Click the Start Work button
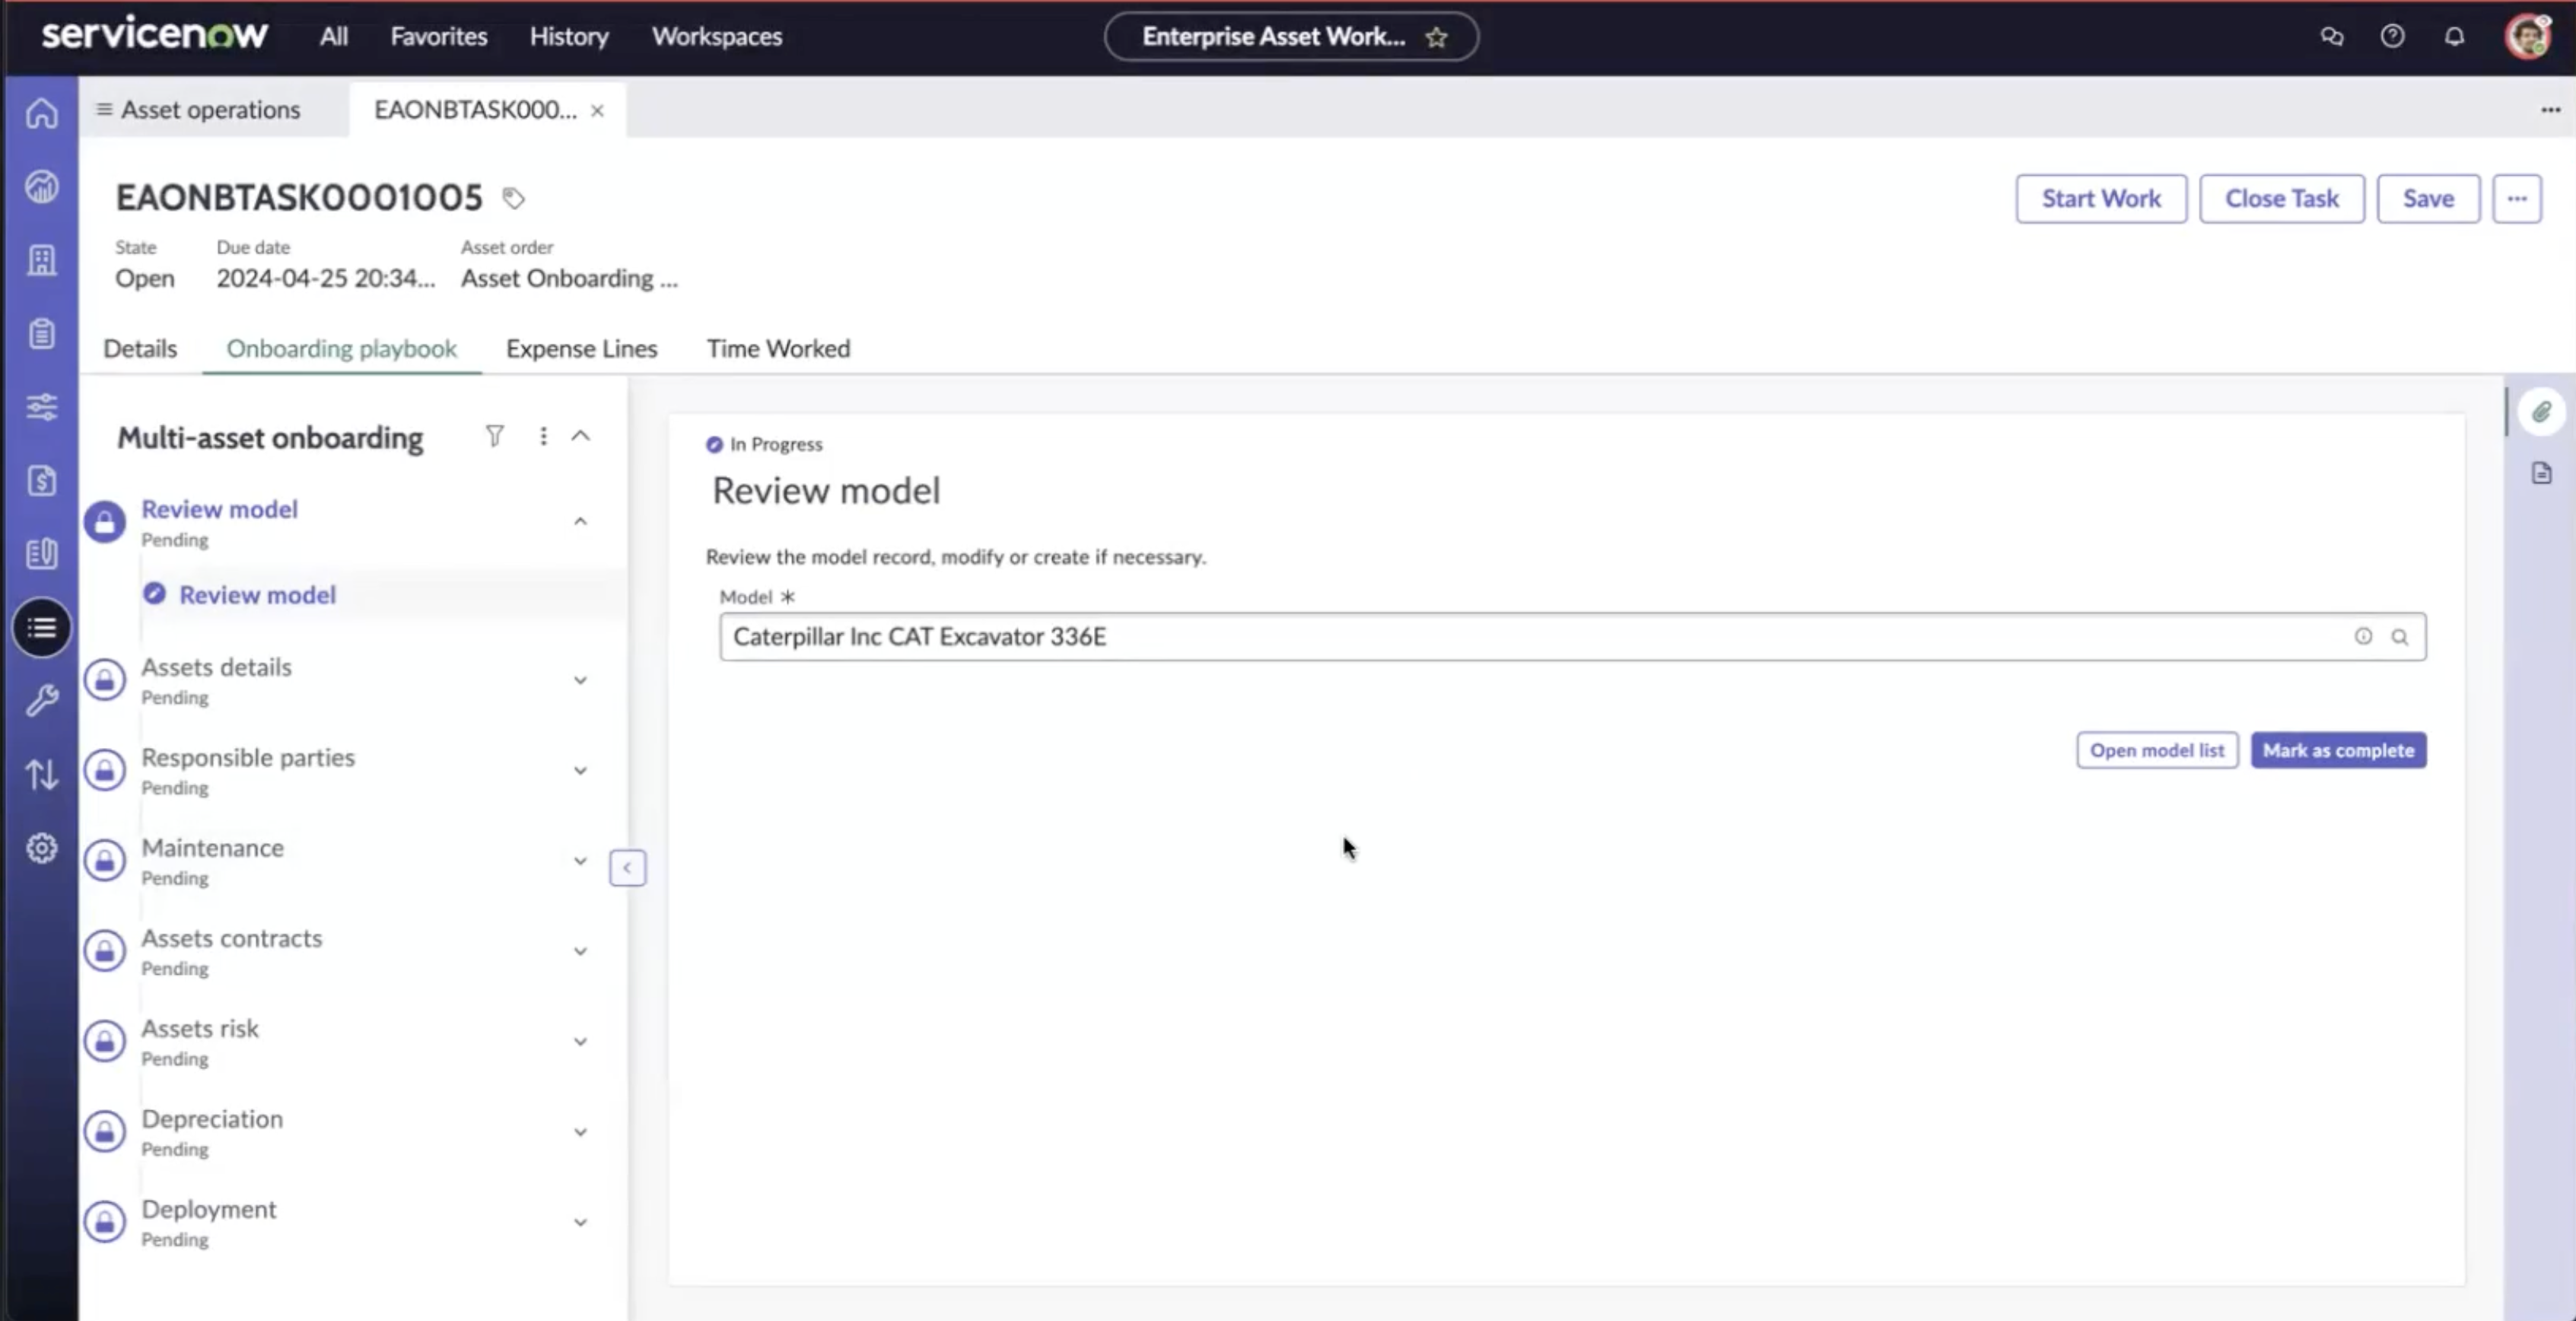The image size is (2576, 1321). click(2101, 198)
